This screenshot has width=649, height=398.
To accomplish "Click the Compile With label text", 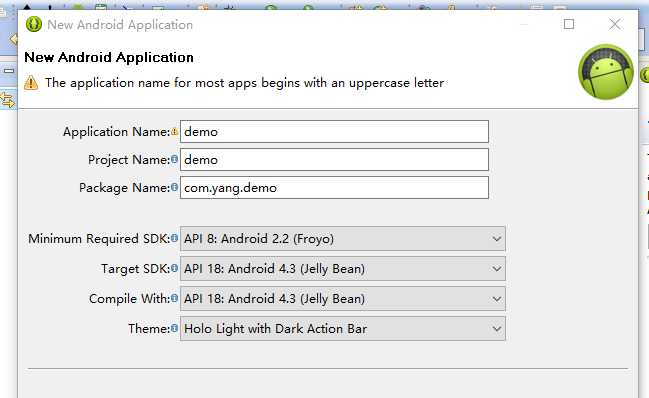I will 130,299.
